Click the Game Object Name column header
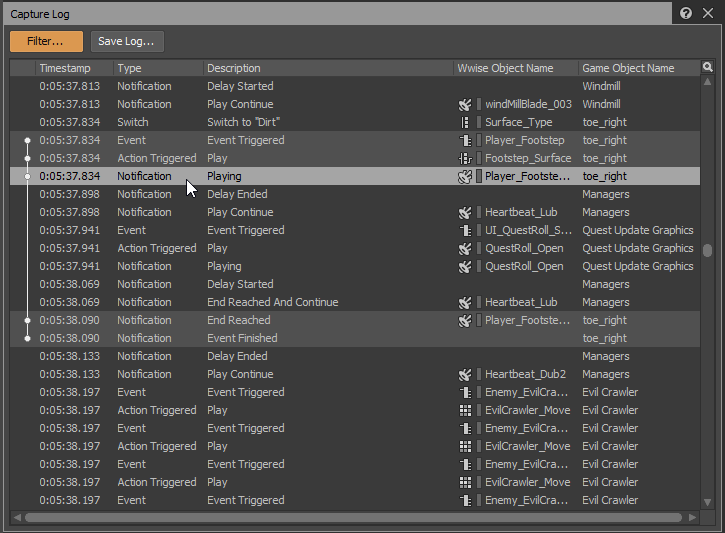This screenshot has height=533, width=725. point(628,68)
